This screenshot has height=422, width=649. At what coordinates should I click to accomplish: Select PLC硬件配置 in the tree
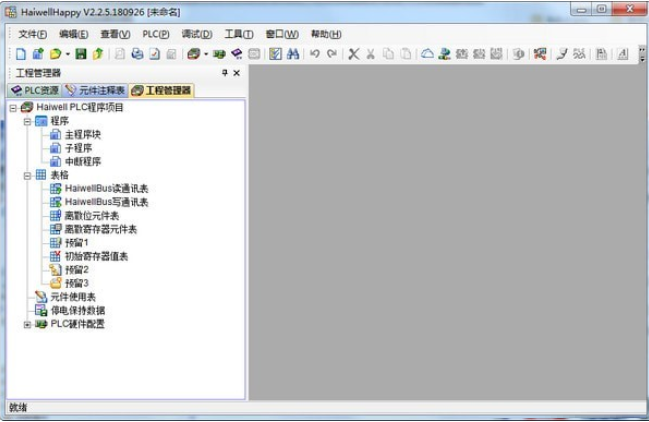point(77,324)
